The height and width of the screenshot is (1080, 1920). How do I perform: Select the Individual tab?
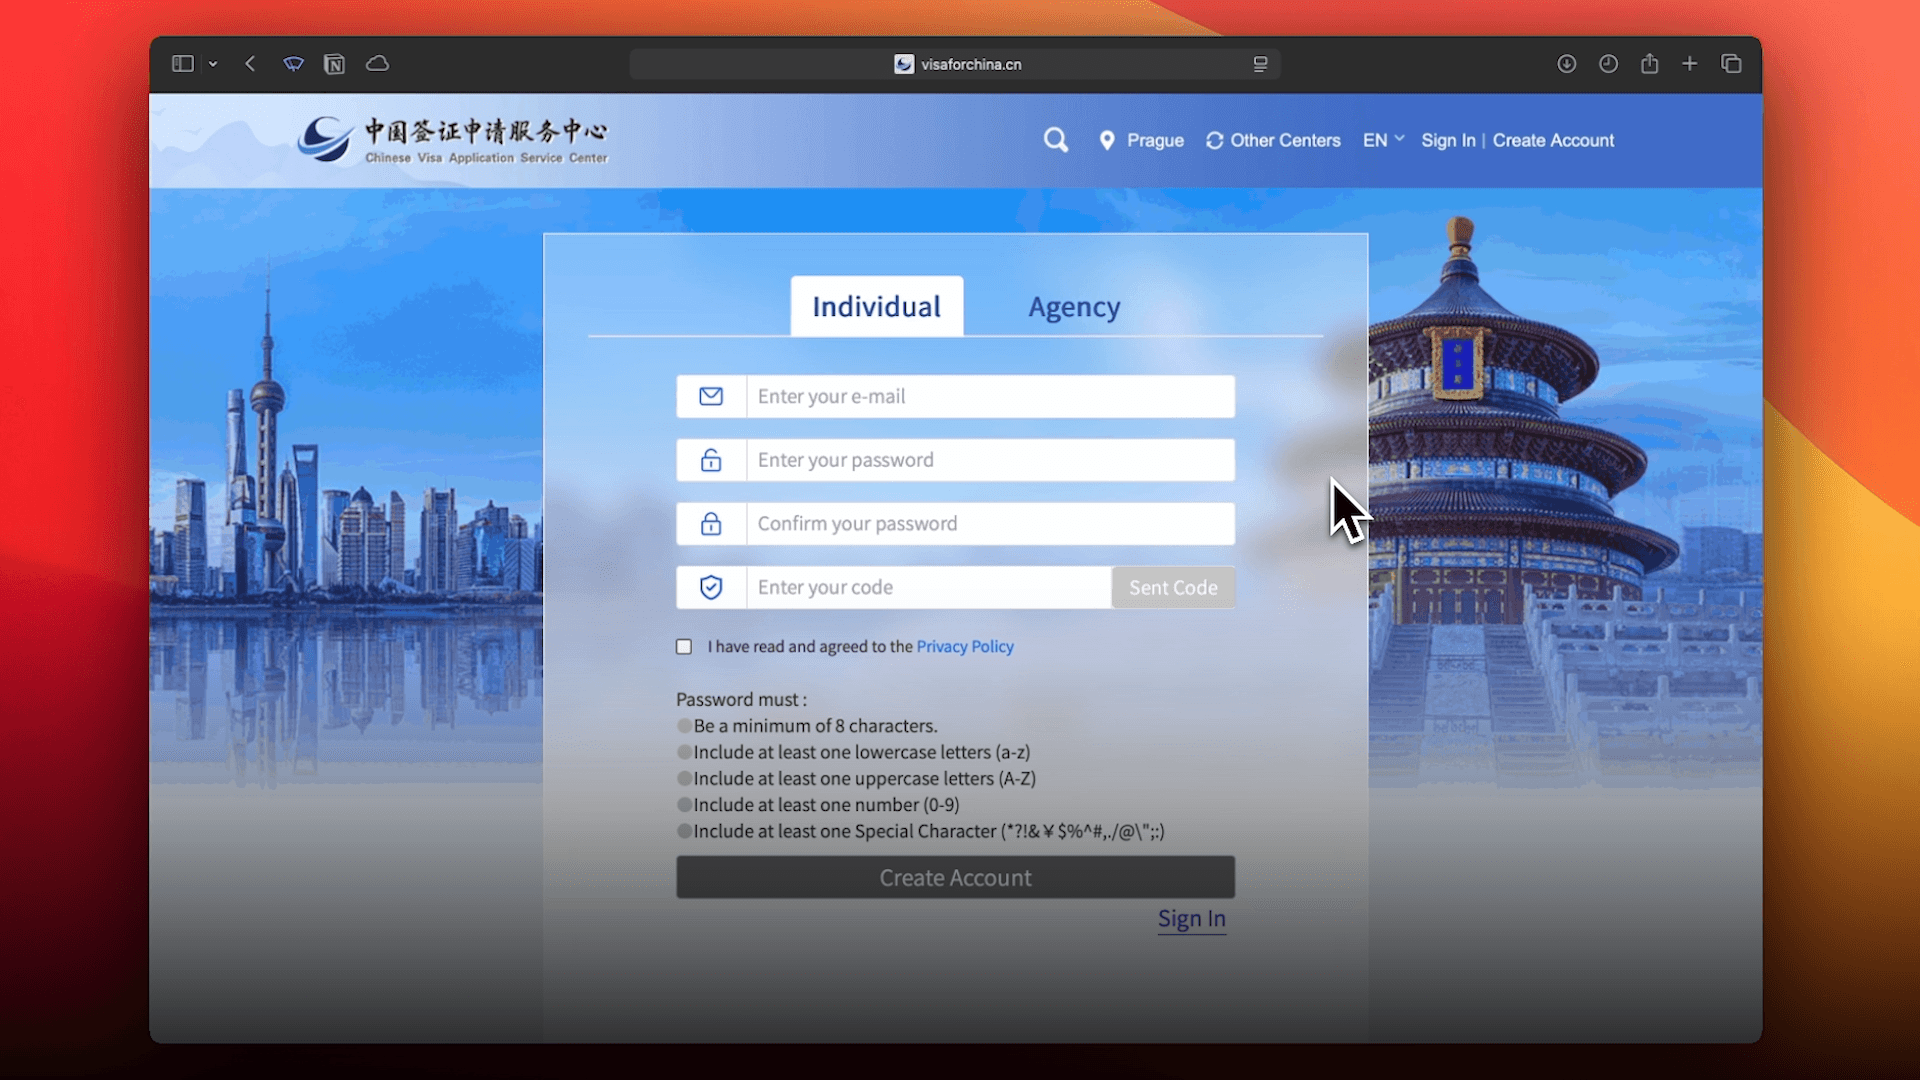pyautogui.click(x=876, y=307)
